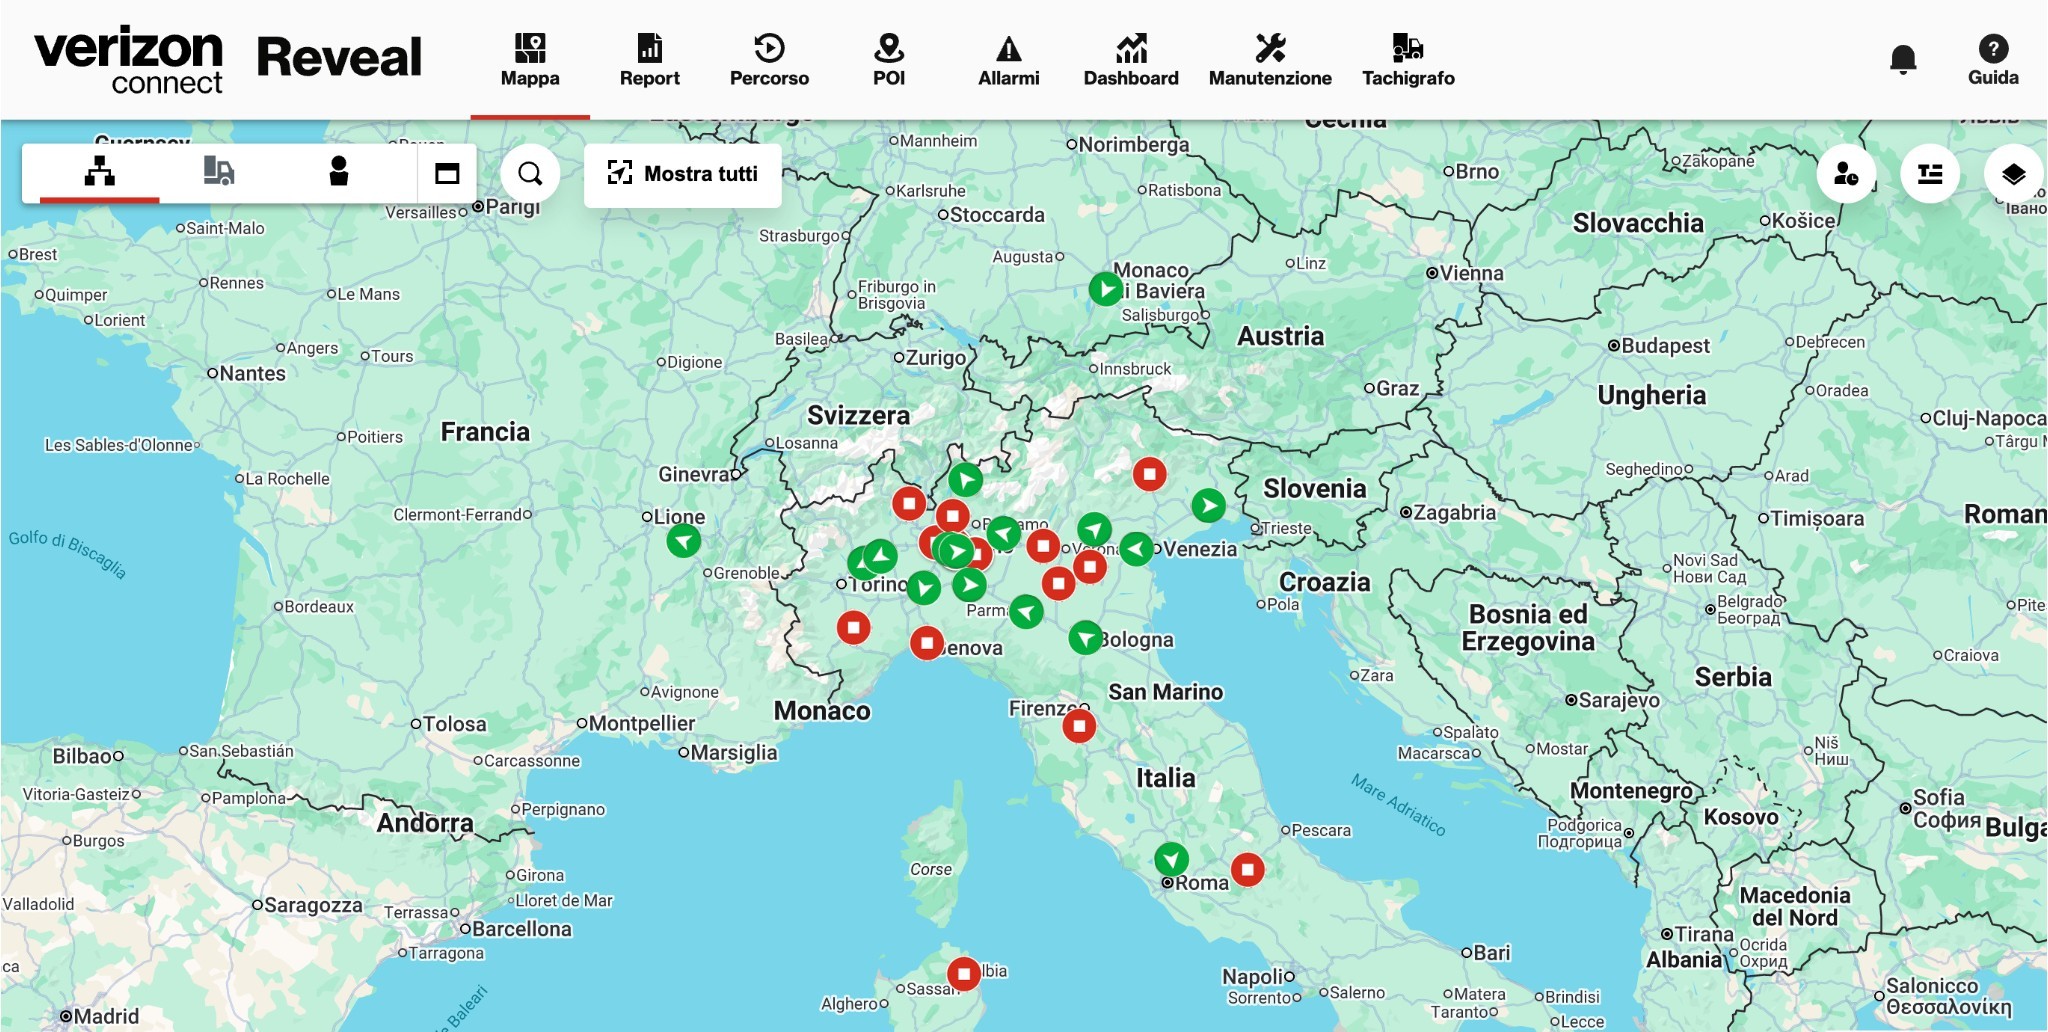Open the Tachigrafo section
The image size is (2048, 1032).
click(x=1408, y=60)
